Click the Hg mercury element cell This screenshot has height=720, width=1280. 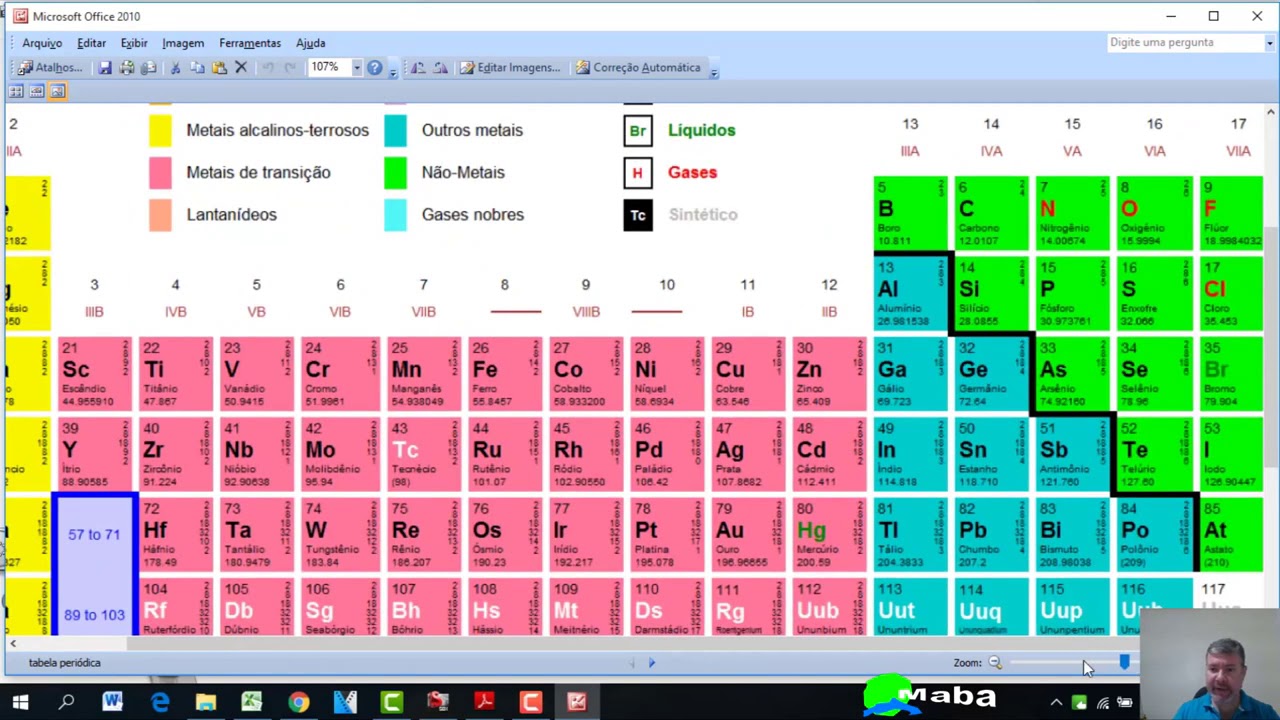(x=829, y=534)
